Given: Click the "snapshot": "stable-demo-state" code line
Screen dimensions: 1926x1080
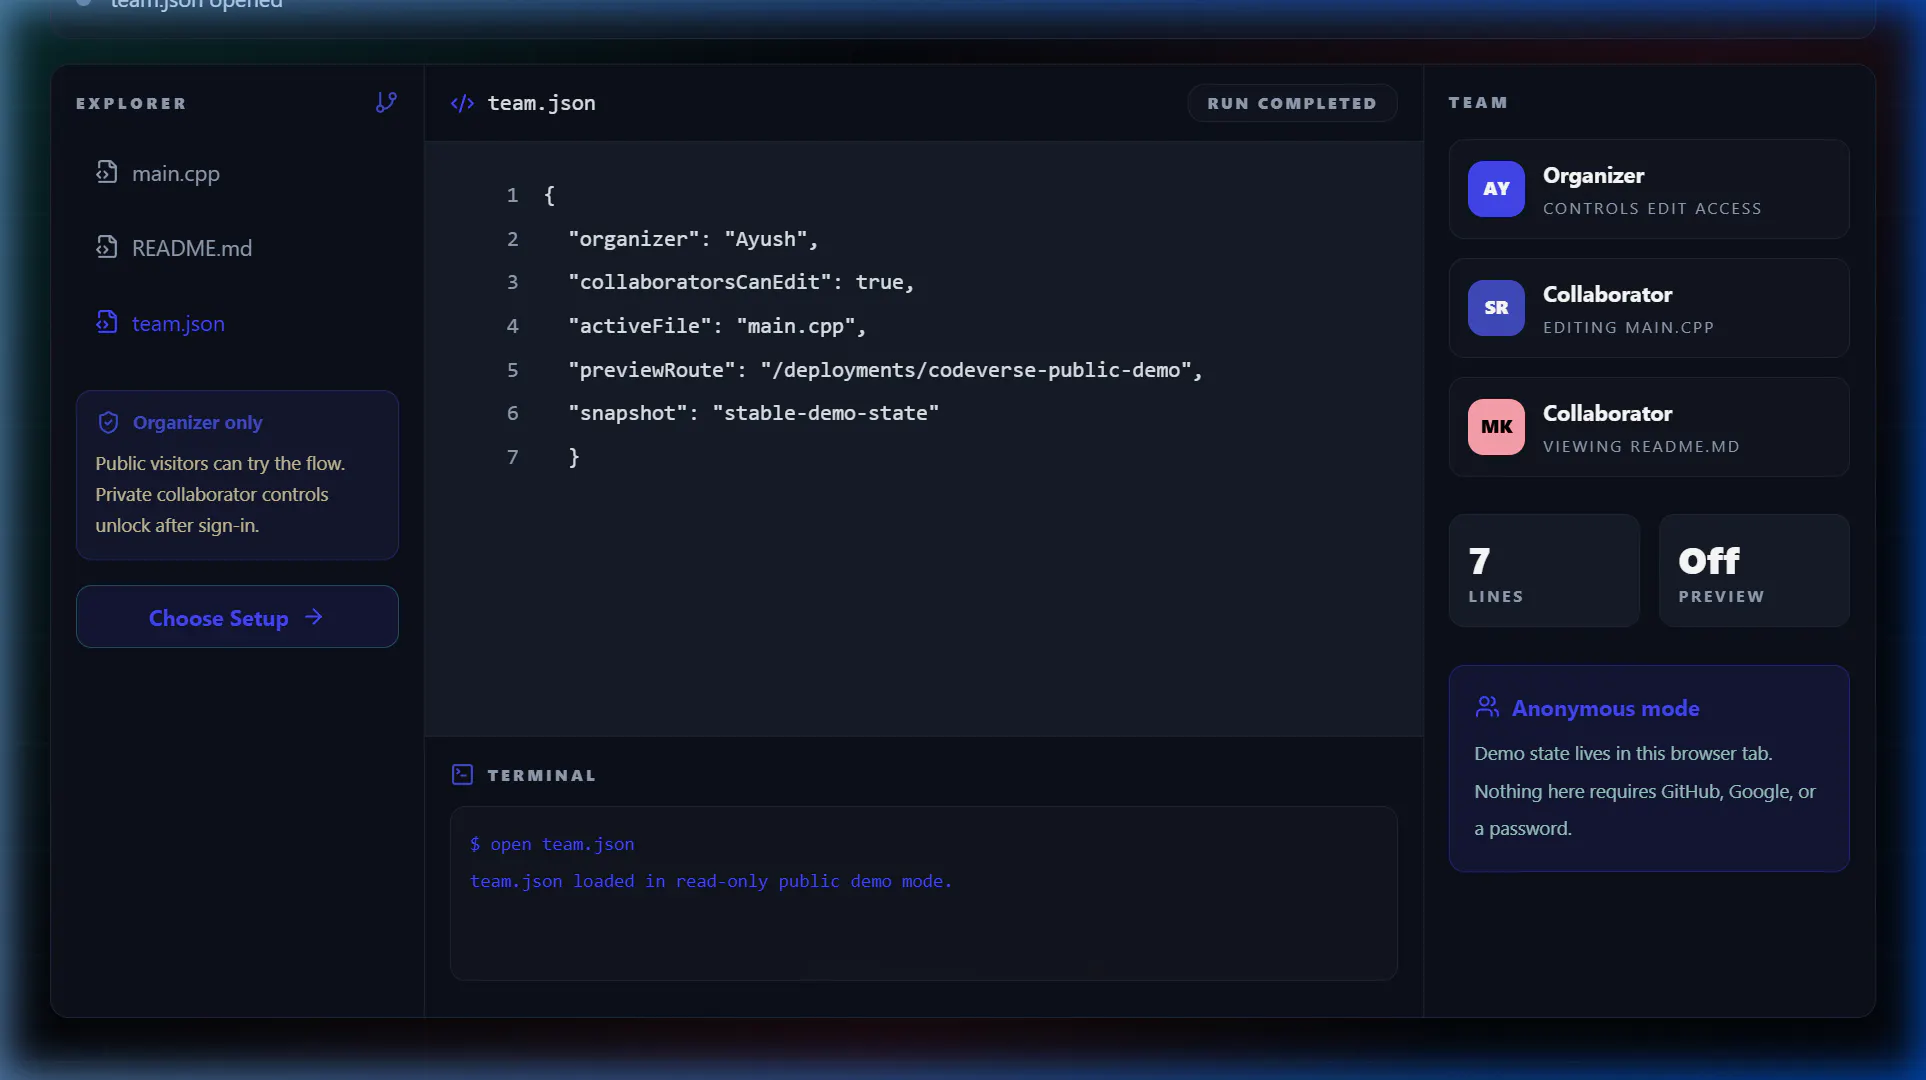Looking at the screenshot, I should 754,413.
